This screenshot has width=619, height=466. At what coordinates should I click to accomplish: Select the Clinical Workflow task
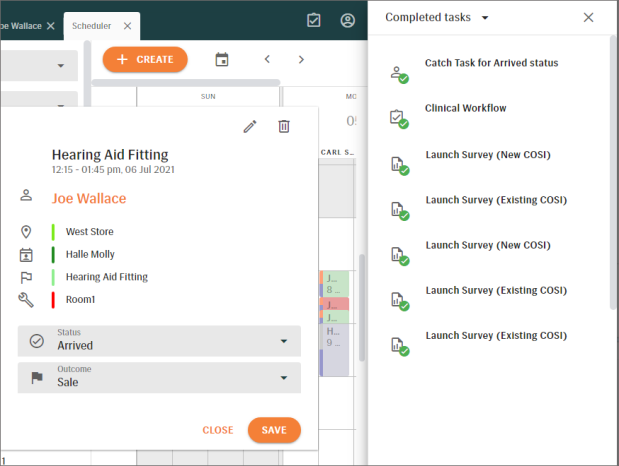point(465,108)
